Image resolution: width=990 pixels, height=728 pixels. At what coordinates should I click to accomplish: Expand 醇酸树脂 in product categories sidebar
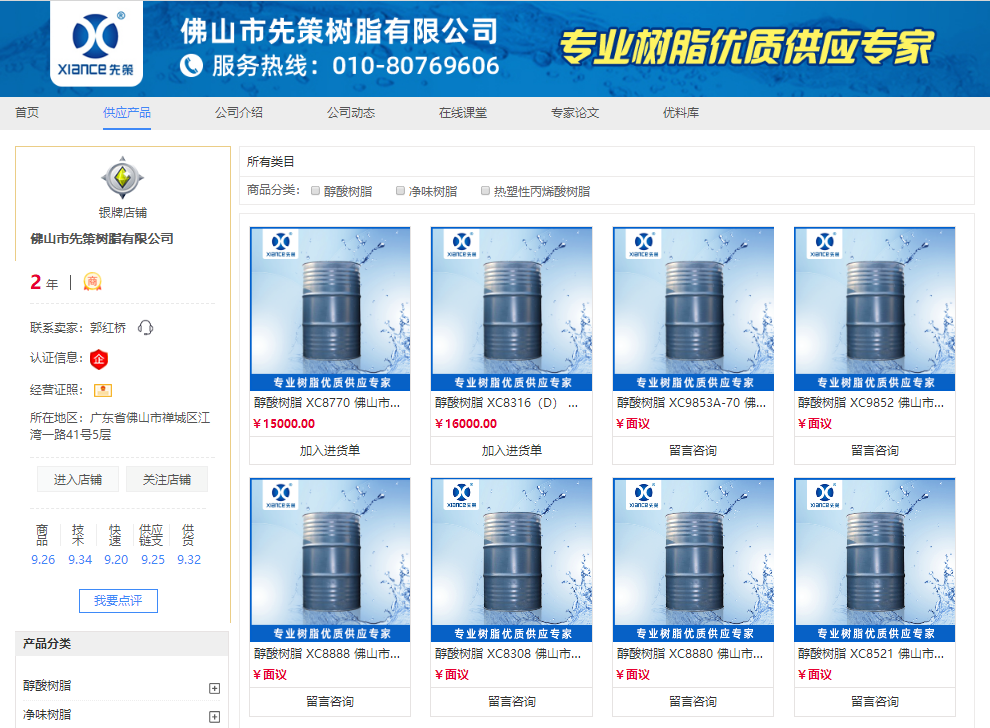tap(215, 688)
